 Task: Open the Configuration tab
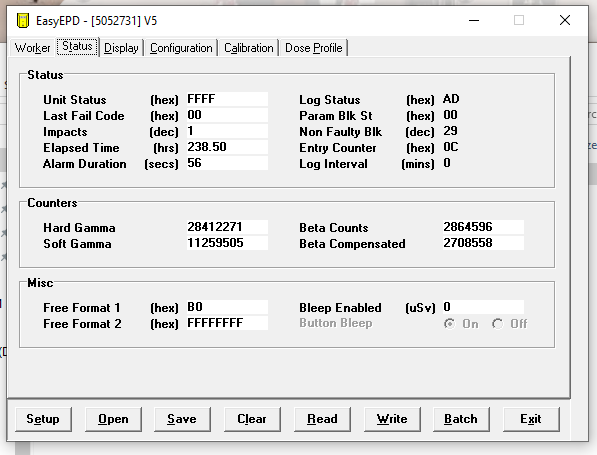pos(181,48)
